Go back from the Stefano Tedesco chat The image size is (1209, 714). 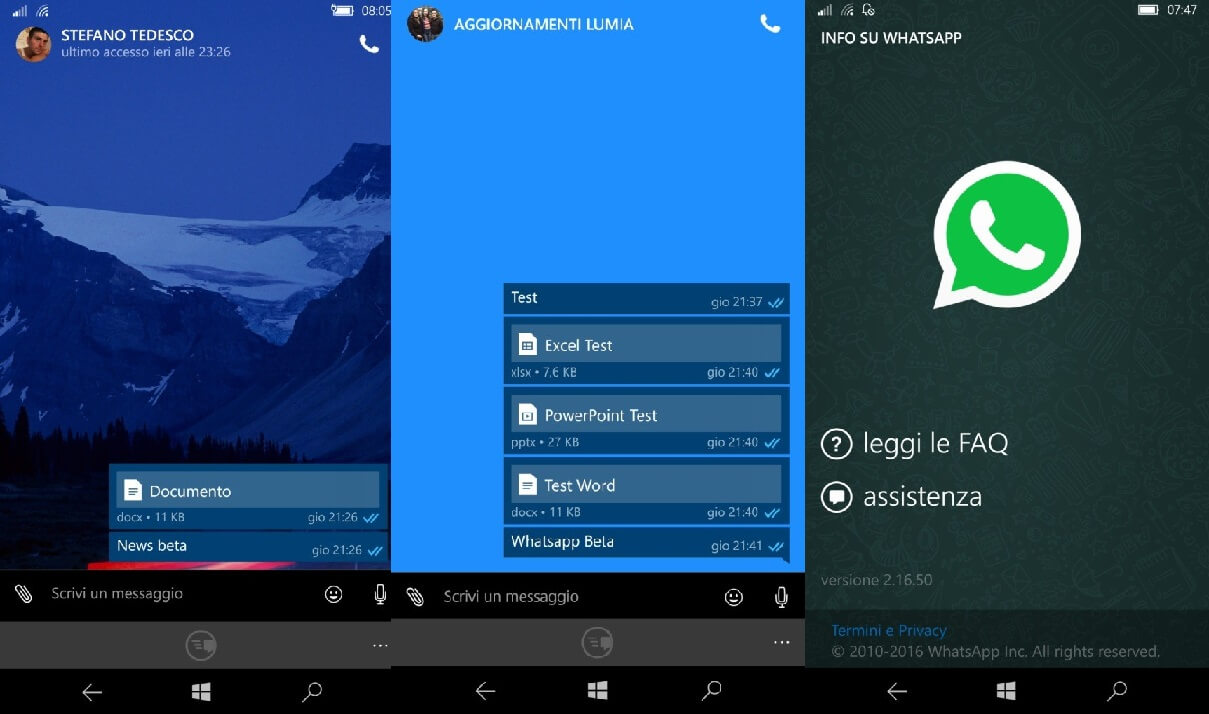click(x=92, y=692)
